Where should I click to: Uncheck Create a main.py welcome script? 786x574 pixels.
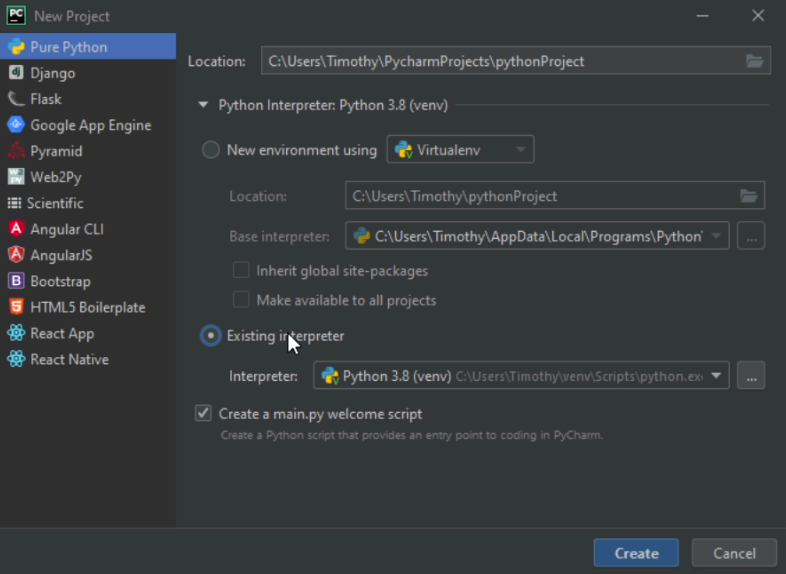[203, 413]
